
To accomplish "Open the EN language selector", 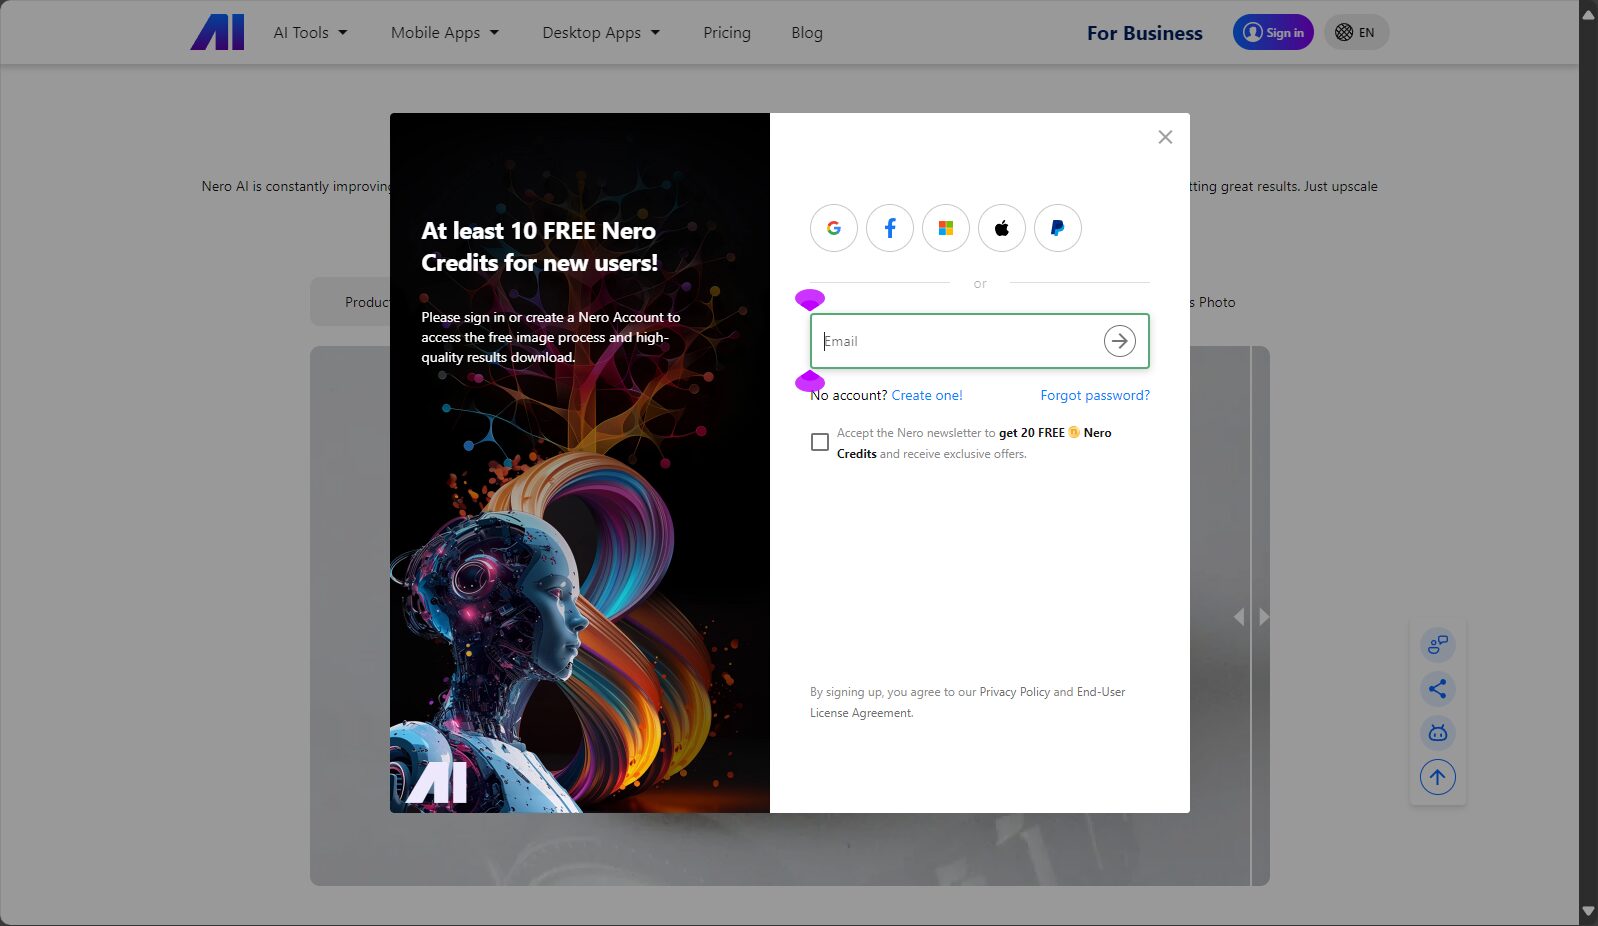I will click(x=1356, y=32).
